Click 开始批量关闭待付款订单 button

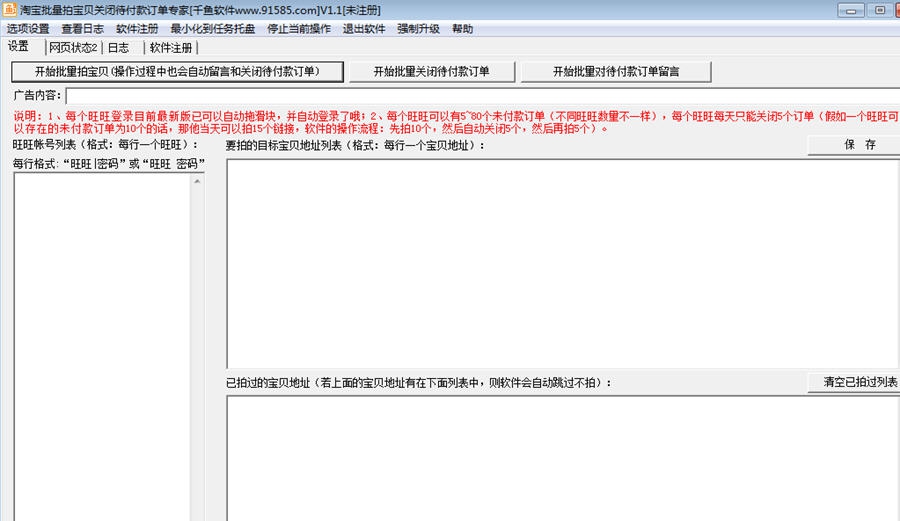pos(432,72)
